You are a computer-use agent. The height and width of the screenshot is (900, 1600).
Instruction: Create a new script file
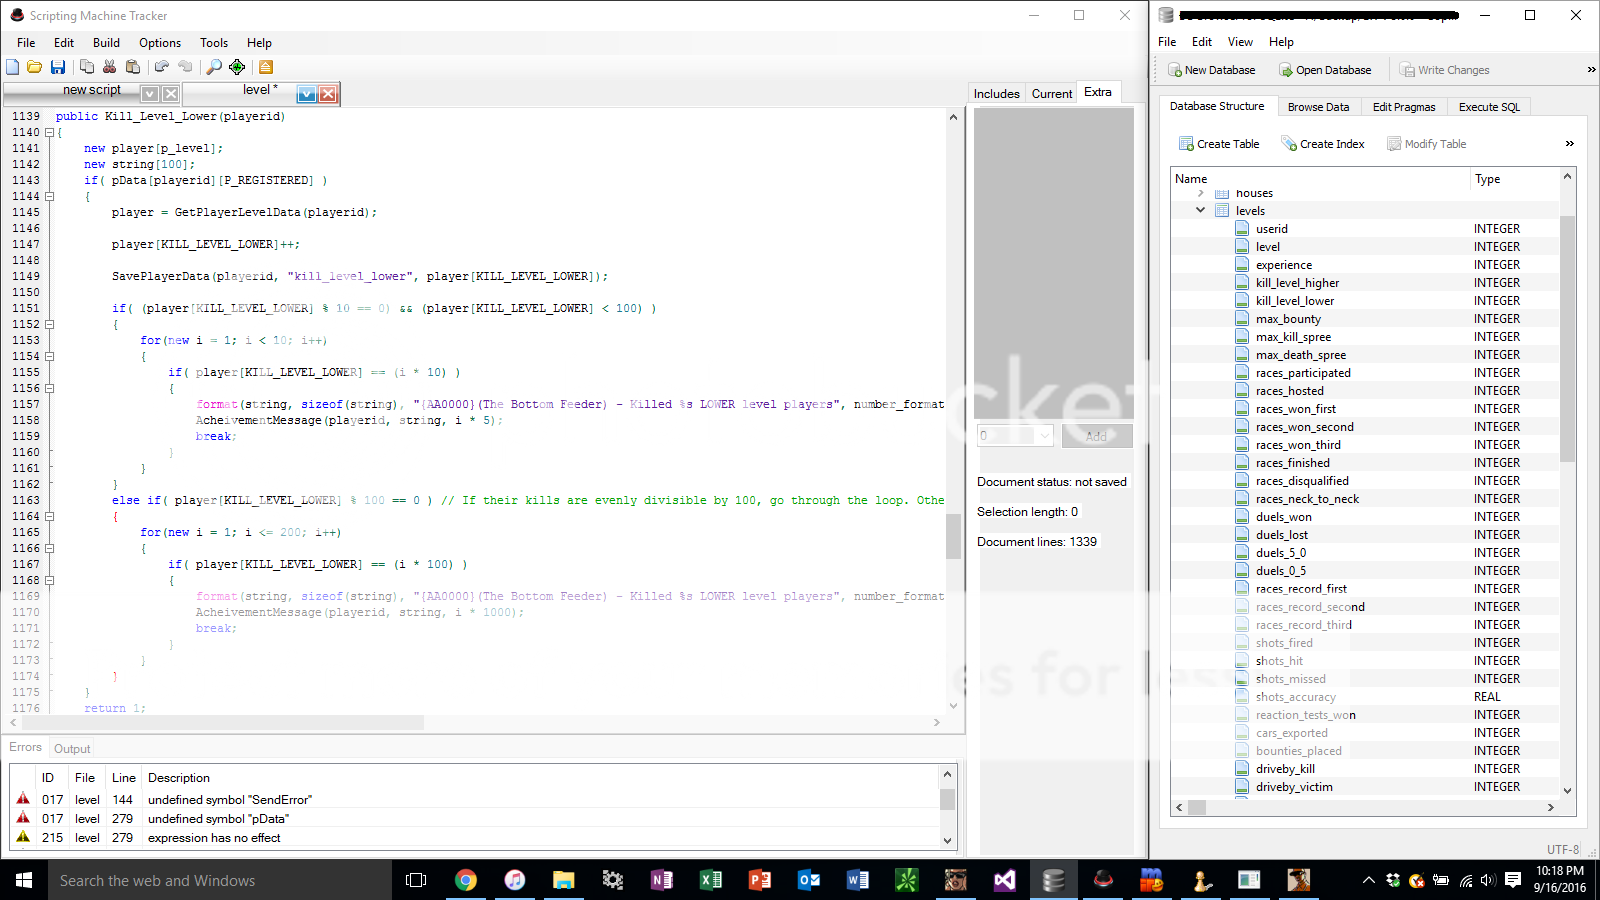[x=13, y=67]
